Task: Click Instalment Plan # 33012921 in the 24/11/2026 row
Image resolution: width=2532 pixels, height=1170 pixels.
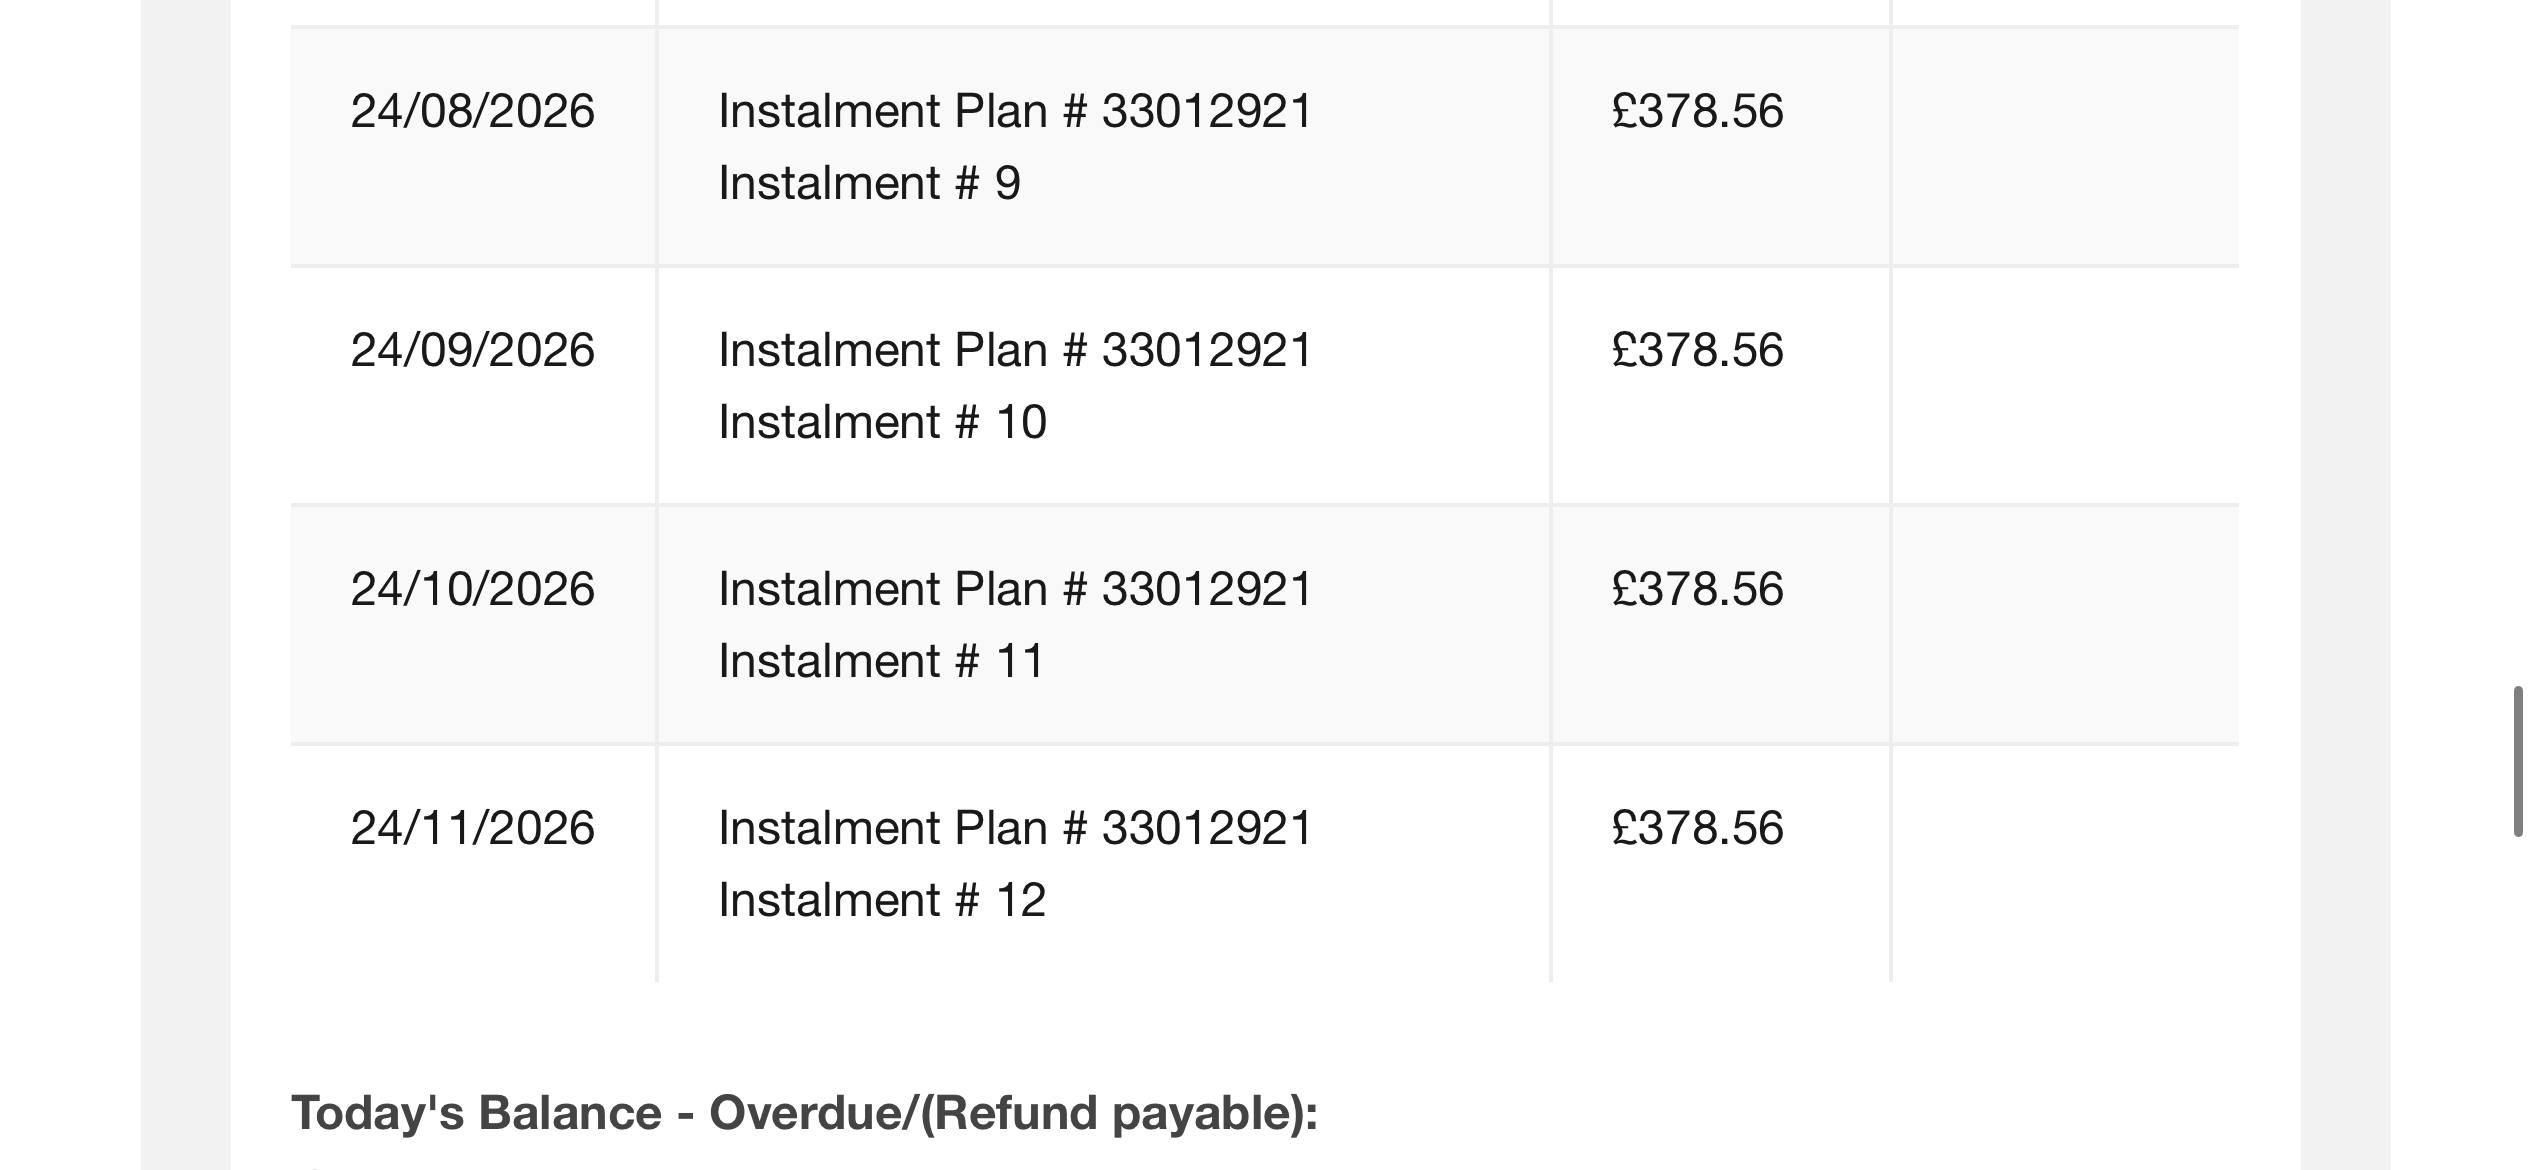Action: (1015, 827)
